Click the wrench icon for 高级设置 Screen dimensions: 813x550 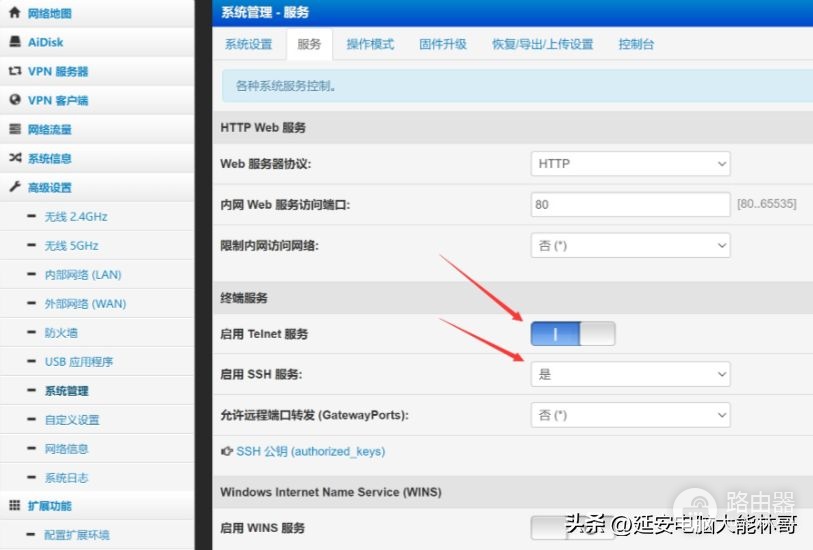(x=15, y=187)
